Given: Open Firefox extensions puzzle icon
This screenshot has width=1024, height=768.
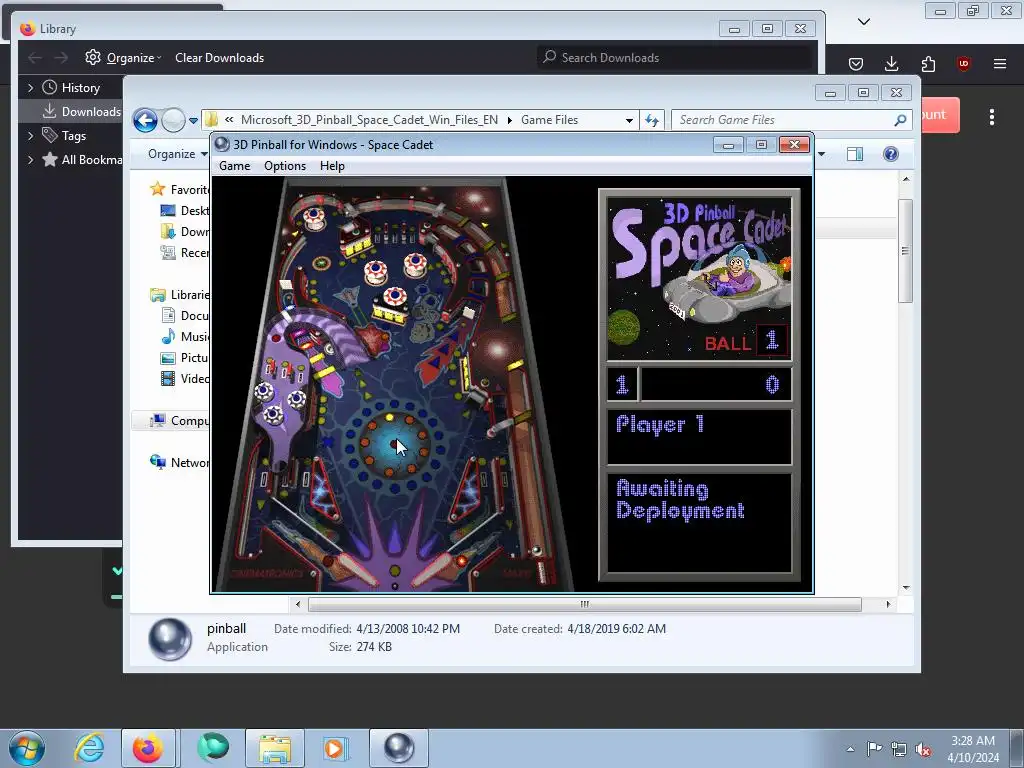Looking at the screenshot, I should coord(928,63).
